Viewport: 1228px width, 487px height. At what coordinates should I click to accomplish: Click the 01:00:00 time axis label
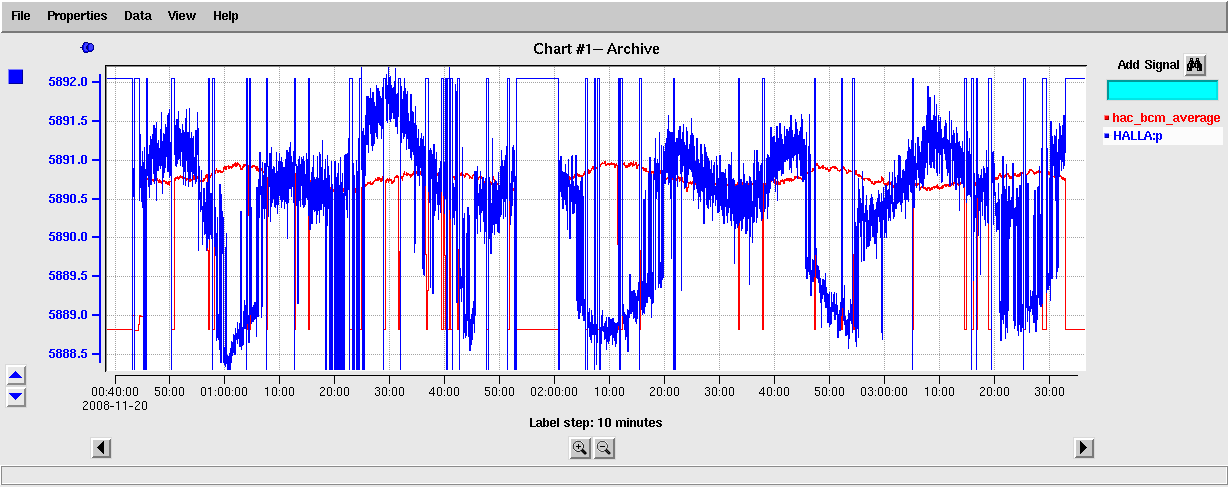pos(224,392)
